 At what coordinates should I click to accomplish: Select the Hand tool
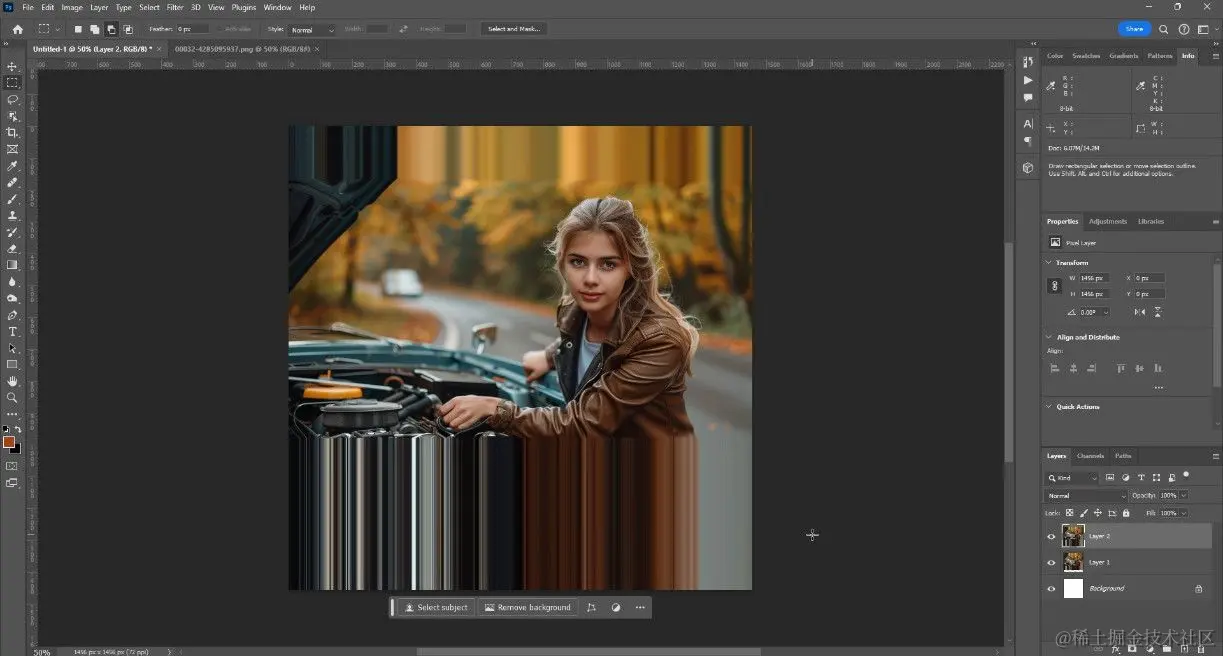coord(13,381)
